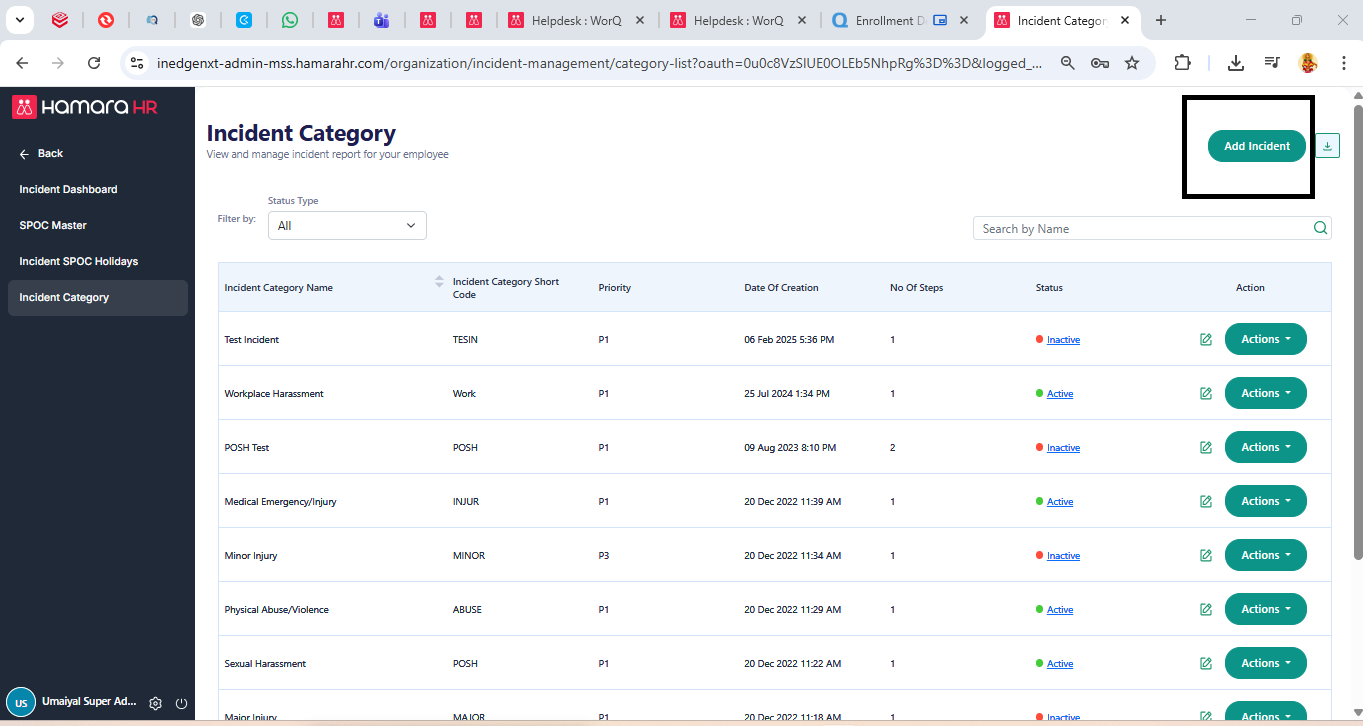Click Inactive status of Test Incident

click(x=1063, y=340)
